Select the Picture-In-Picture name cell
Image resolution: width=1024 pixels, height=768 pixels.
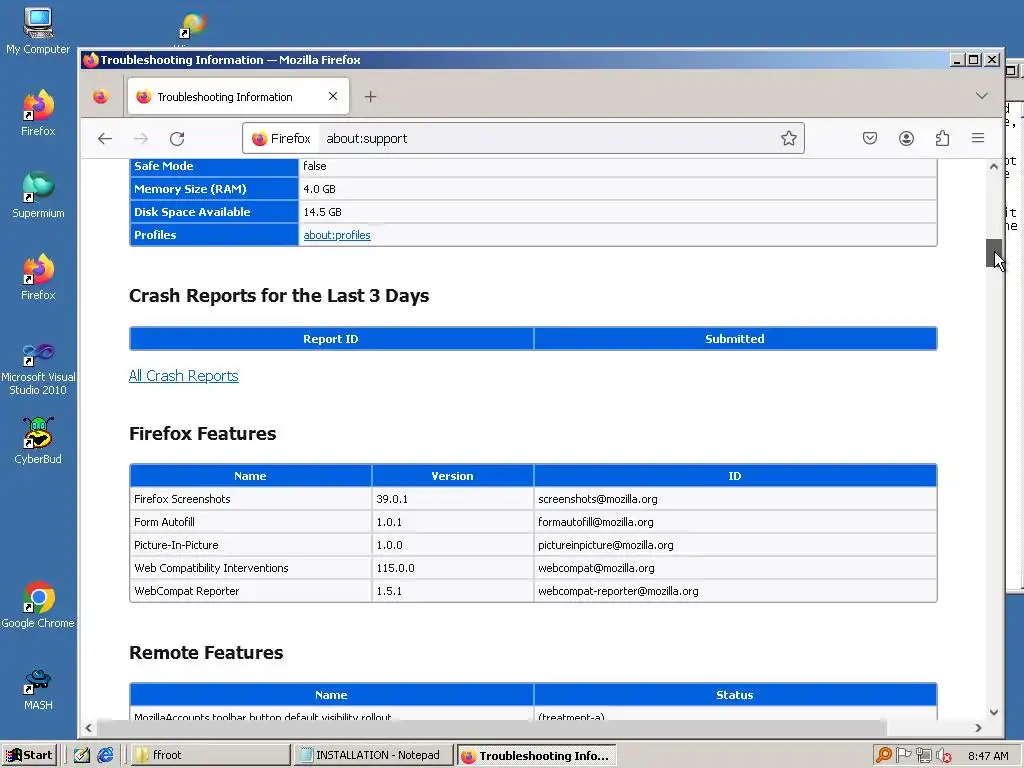click(251, 545)
